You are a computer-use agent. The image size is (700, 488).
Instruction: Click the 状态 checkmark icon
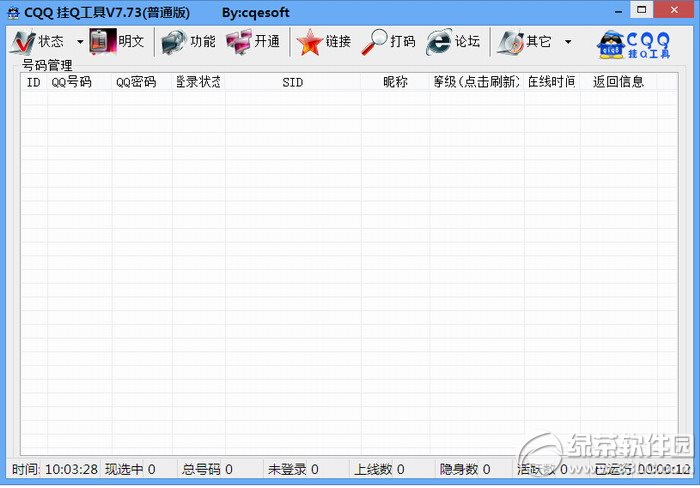click(x=23, y=42)
